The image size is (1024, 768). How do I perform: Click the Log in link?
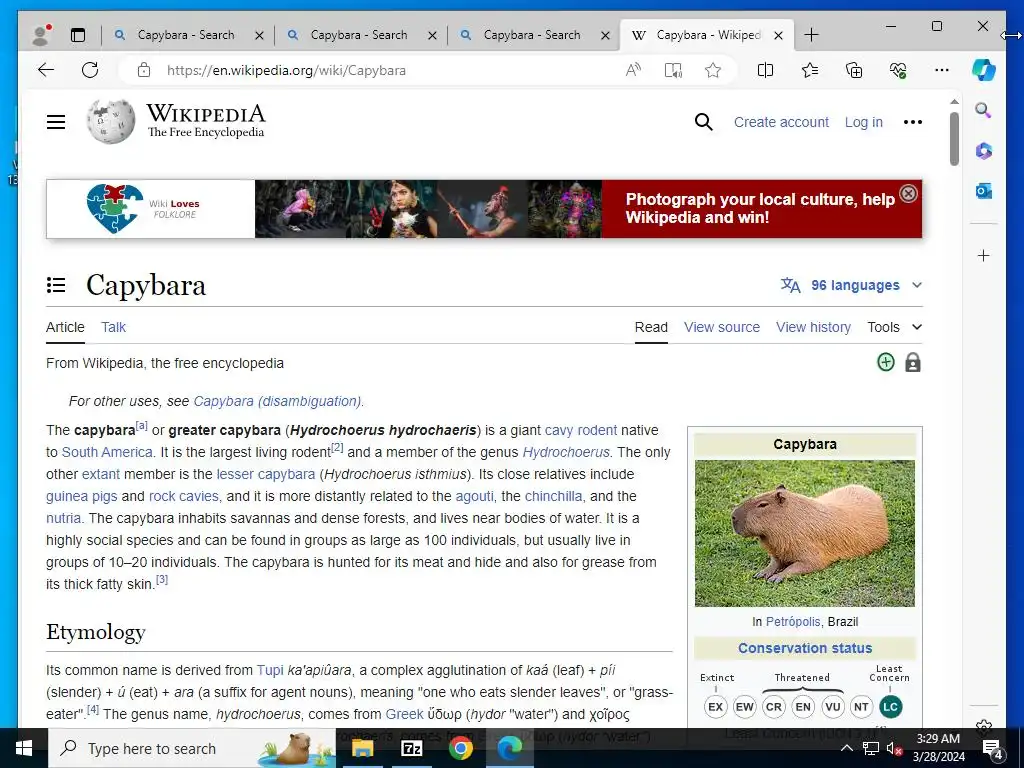[863, 122]
